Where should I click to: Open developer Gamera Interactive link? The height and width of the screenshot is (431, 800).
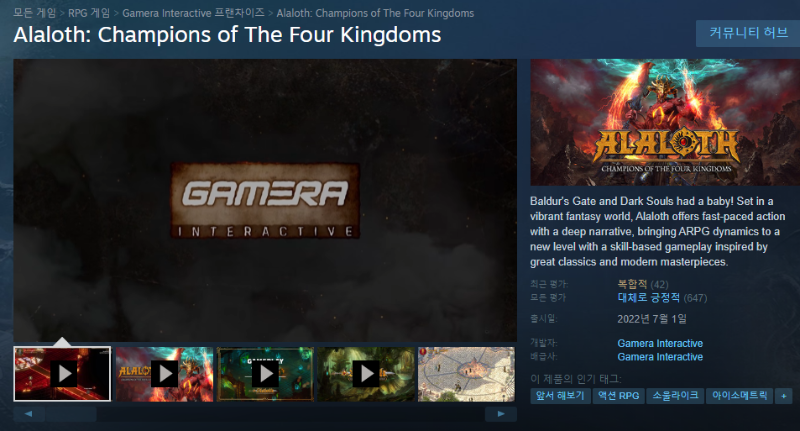[660, 343]
